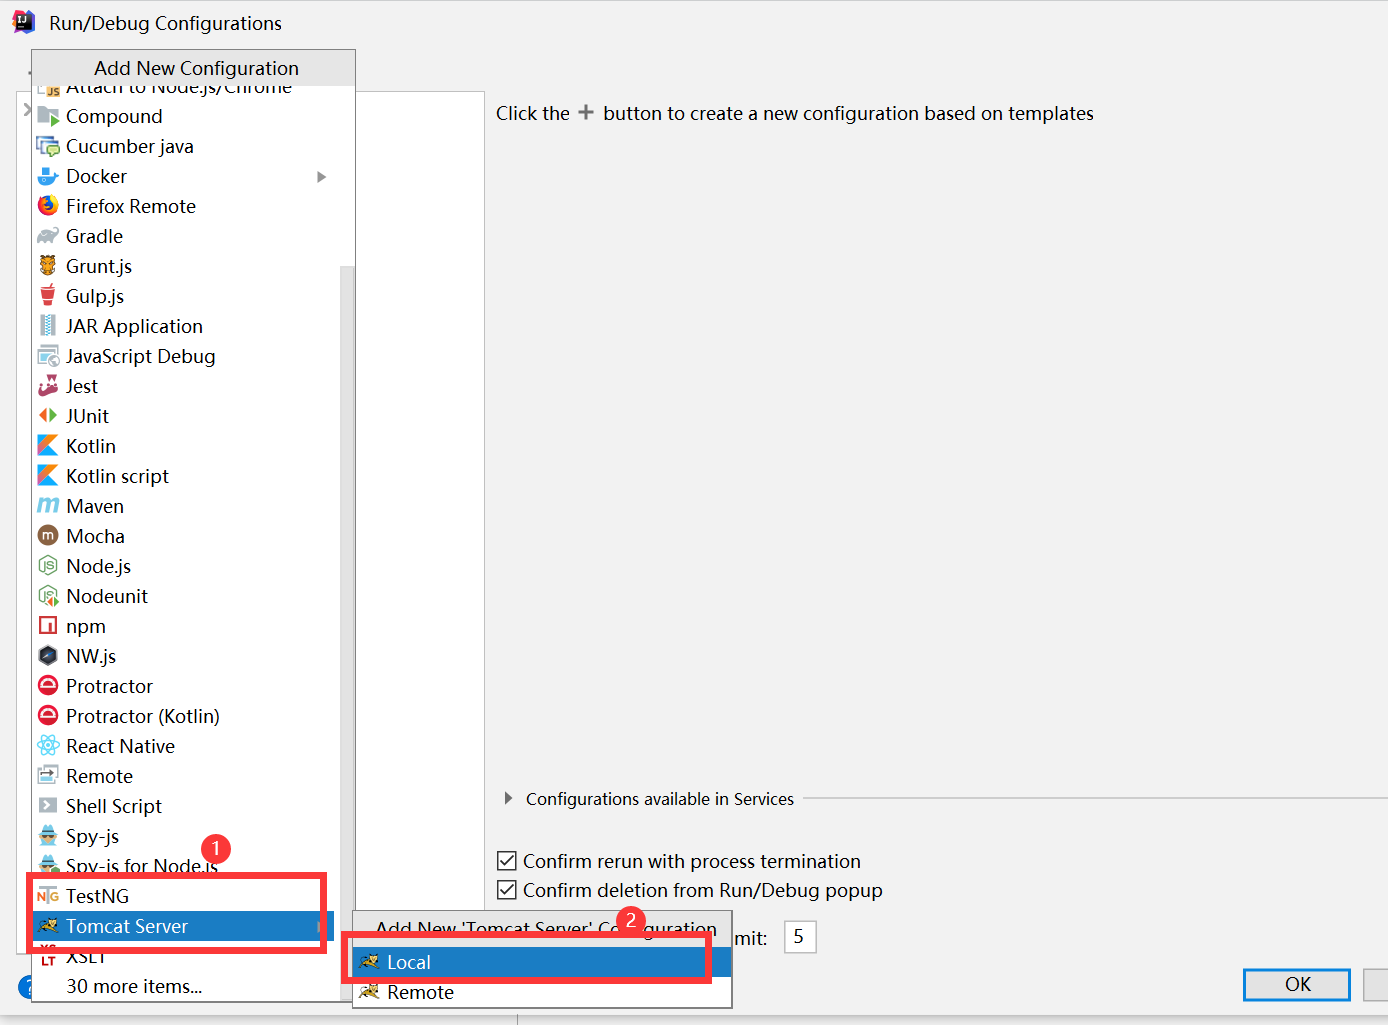Click the IntelliJ IDEA window icon
Viewport: 1388px width, 1025px height.
coord(24,22)
